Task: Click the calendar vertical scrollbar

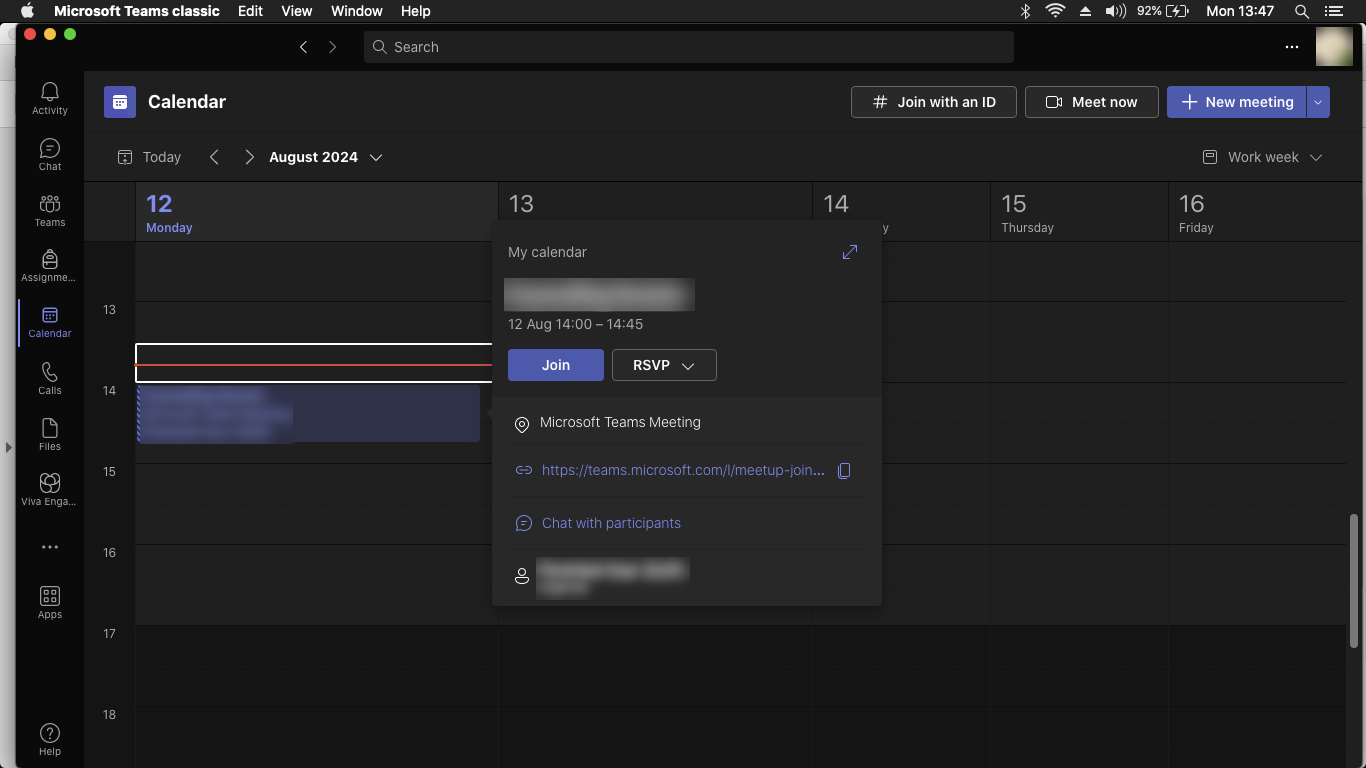Action: [x=1355, y=580]
